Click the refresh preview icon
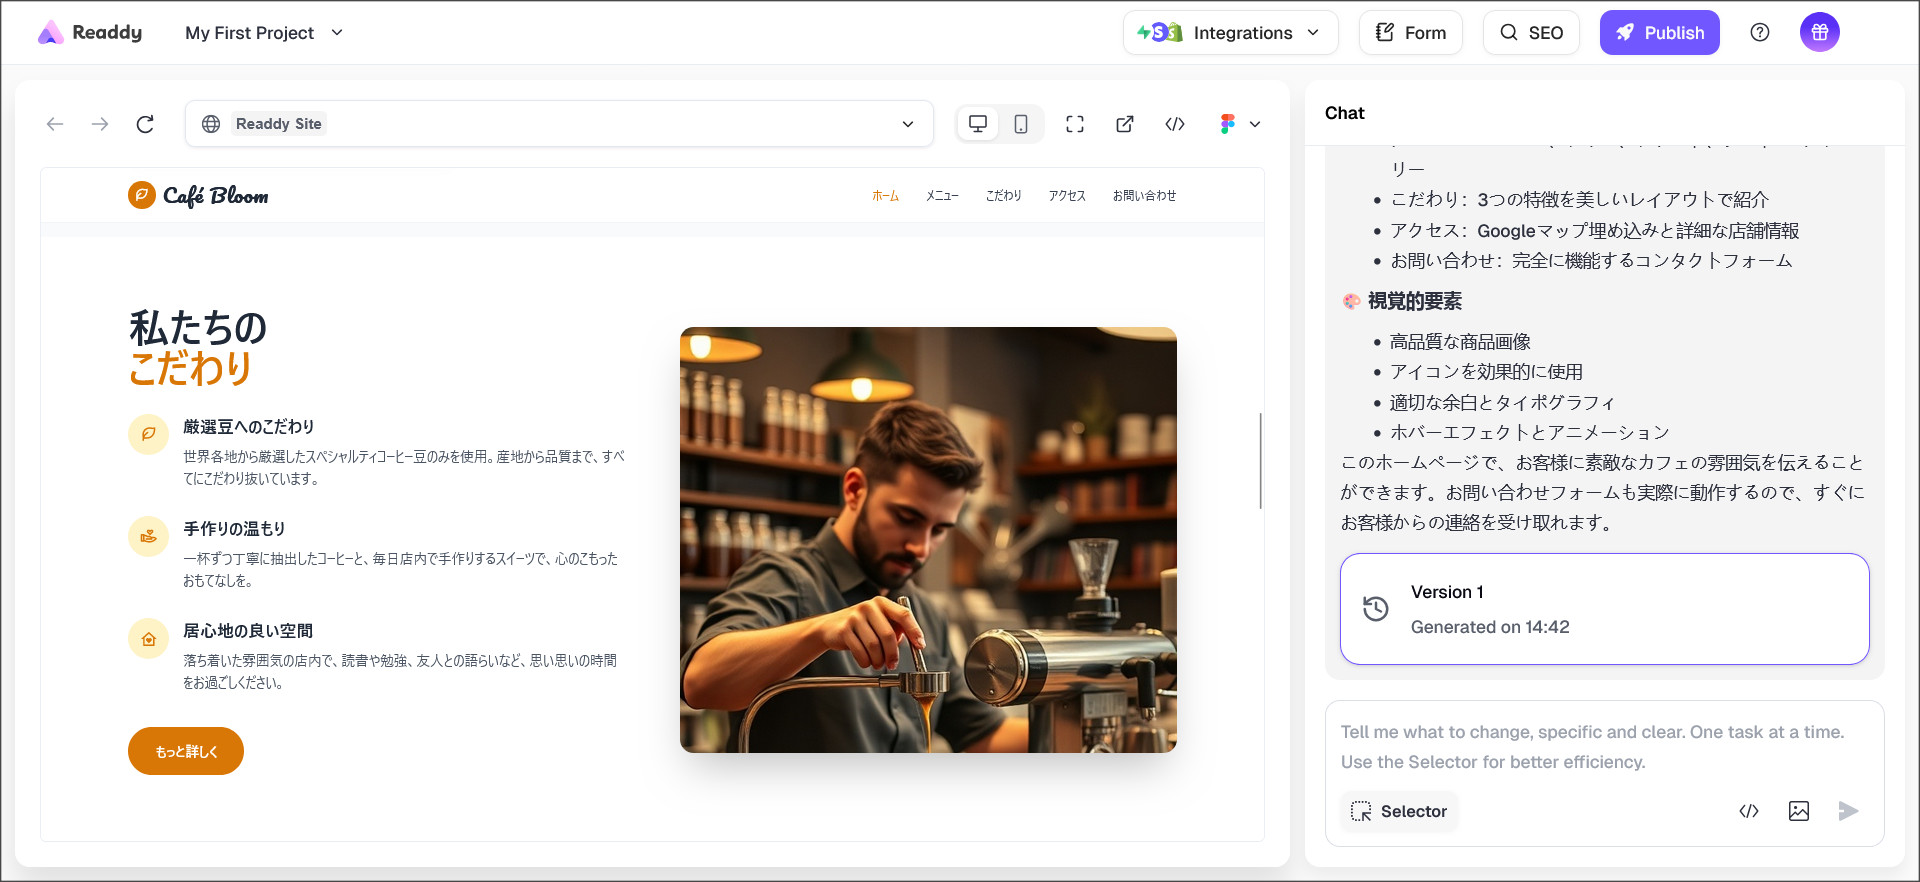 point(145,124)
